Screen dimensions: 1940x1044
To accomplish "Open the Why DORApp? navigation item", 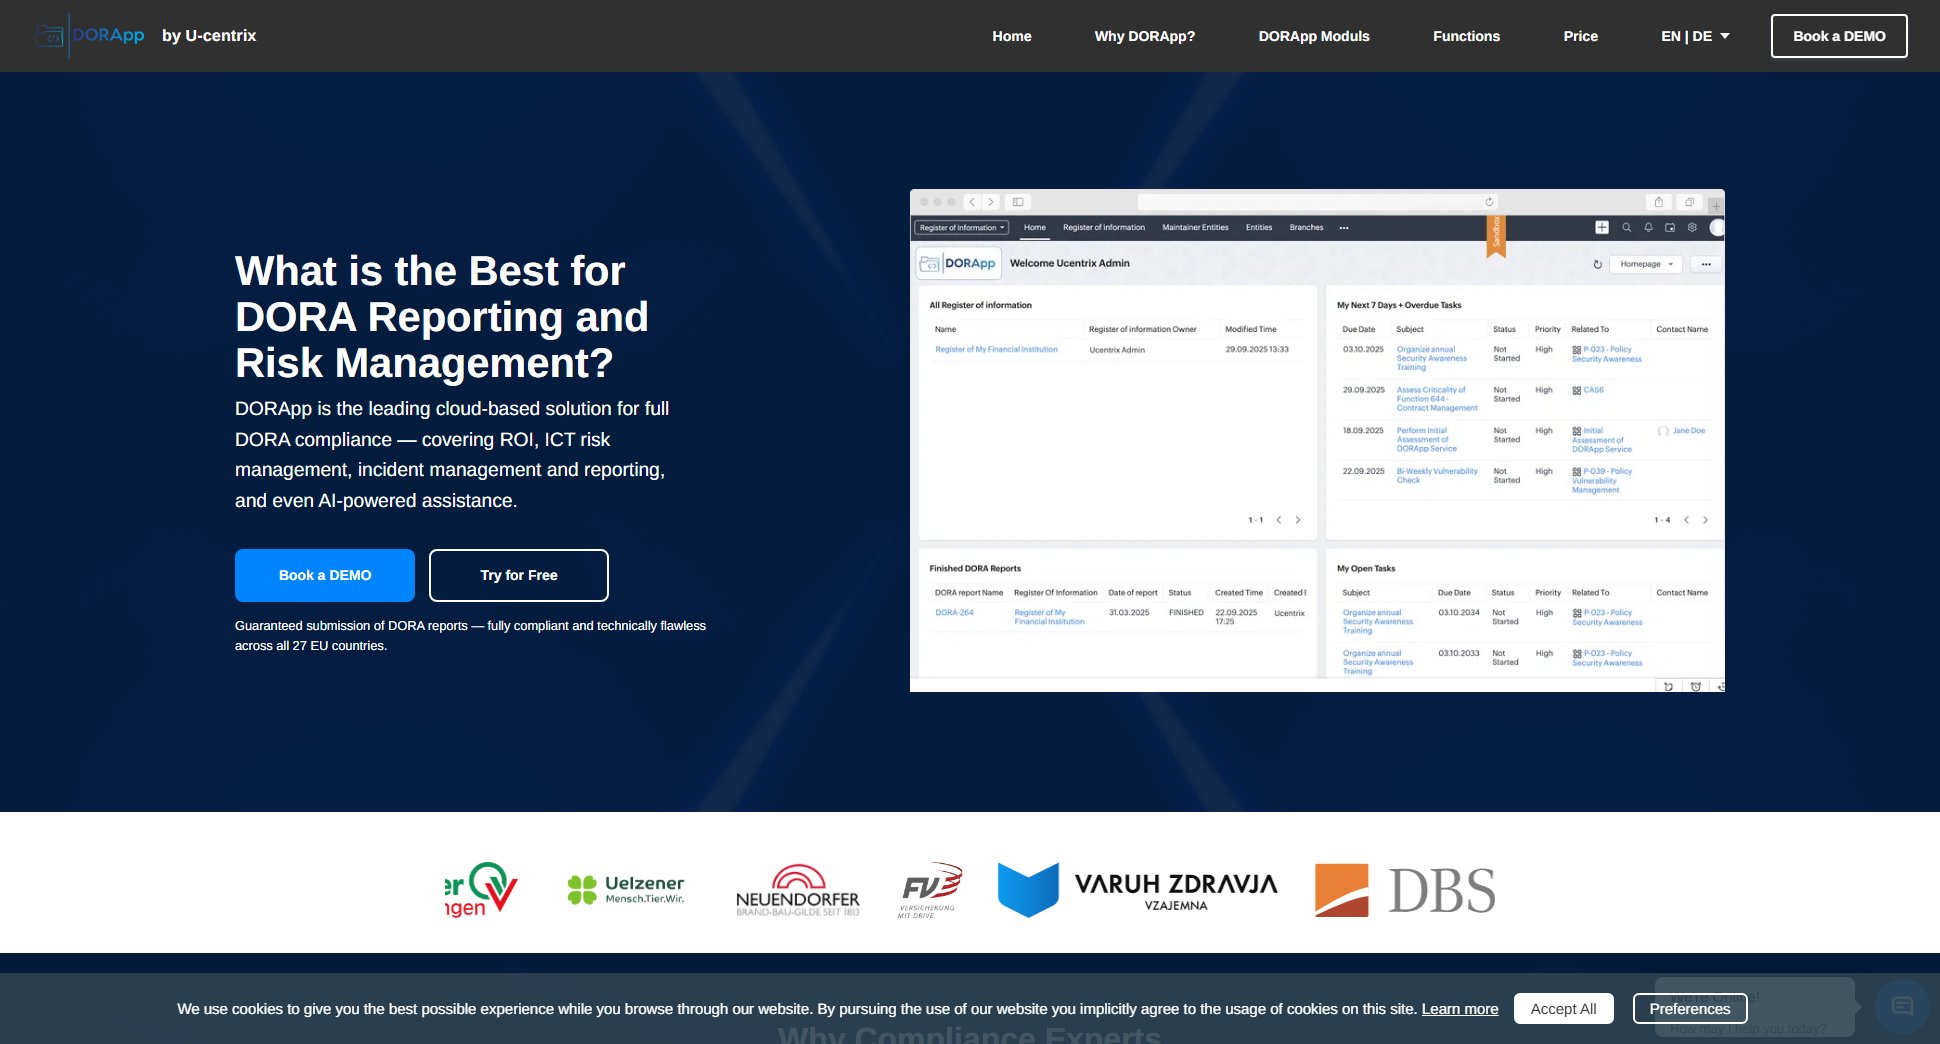I will 1145,35.
